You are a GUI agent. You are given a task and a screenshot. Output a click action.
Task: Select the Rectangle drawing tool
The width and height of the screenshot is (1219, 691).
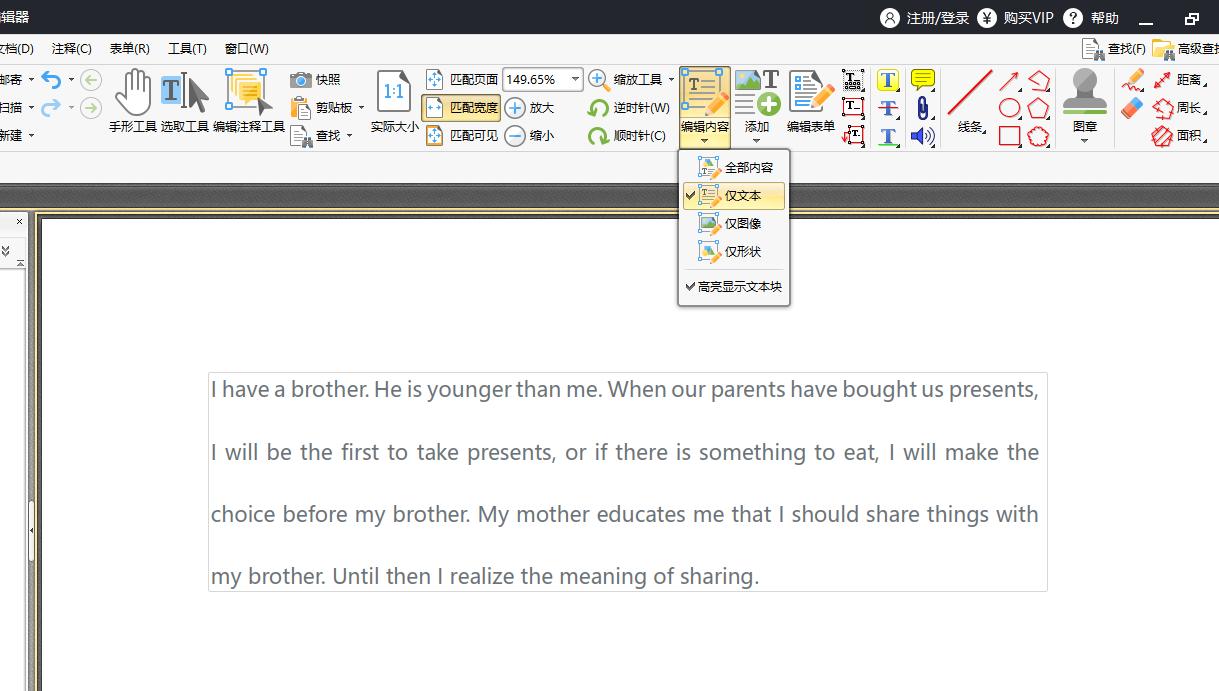pos(1010,136)
